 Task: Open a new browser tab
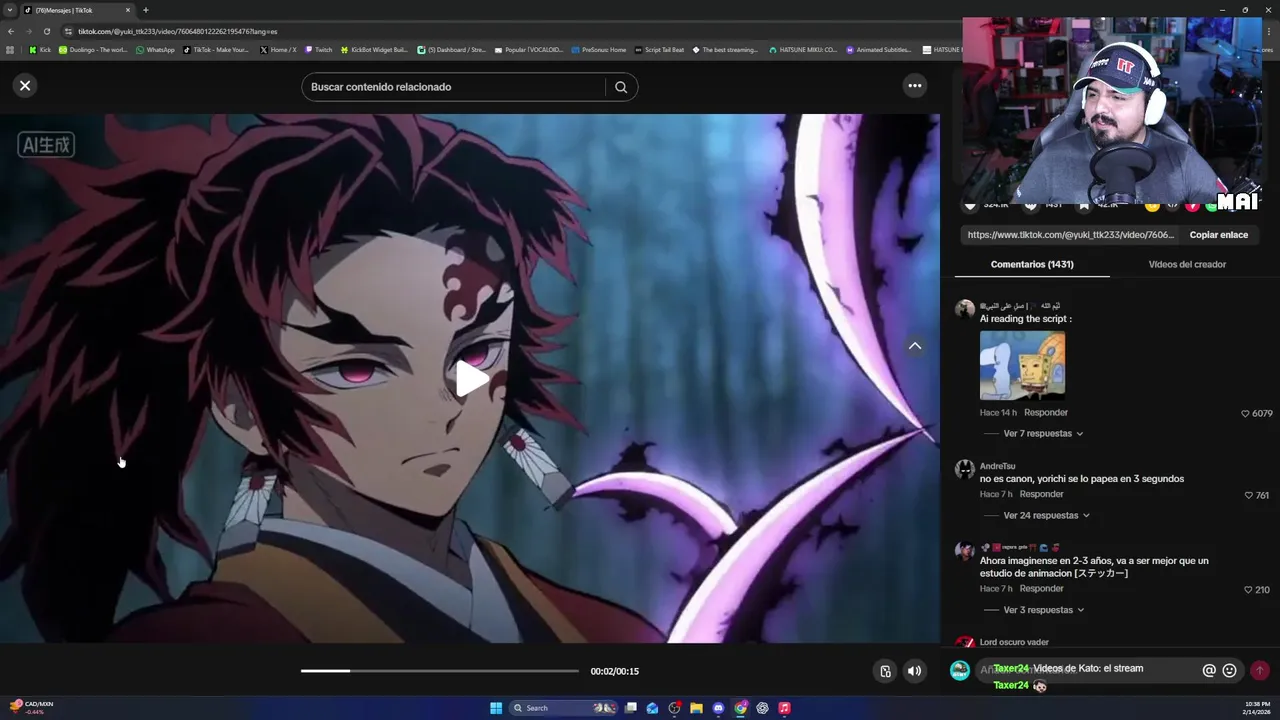point(146,10)
